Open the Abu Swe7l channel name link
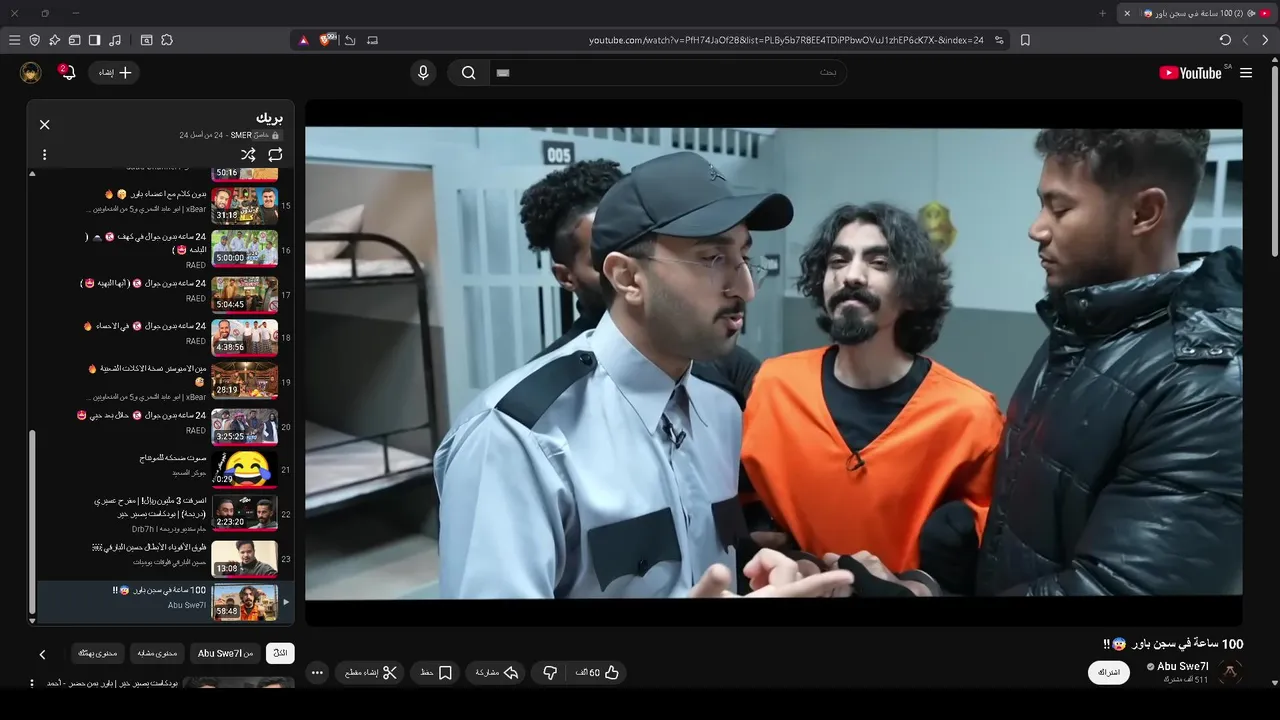The height and width of the screenshot is (720, 1280). [1183, 666]
